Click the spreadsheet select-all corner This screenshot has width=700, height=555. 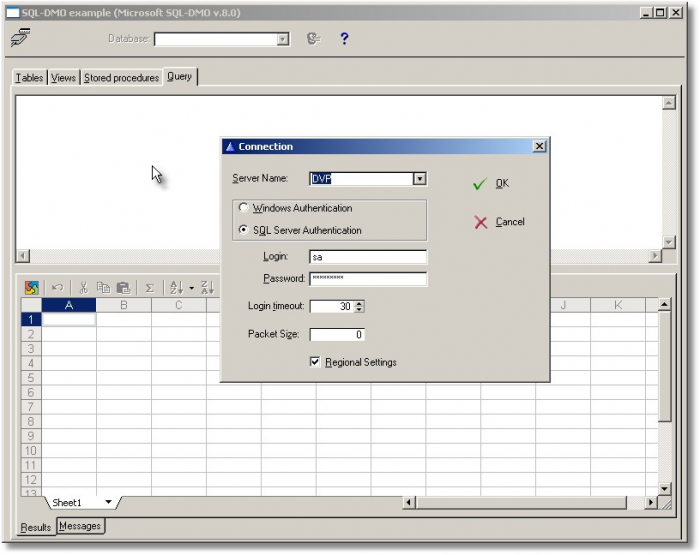tap(31, 305)
